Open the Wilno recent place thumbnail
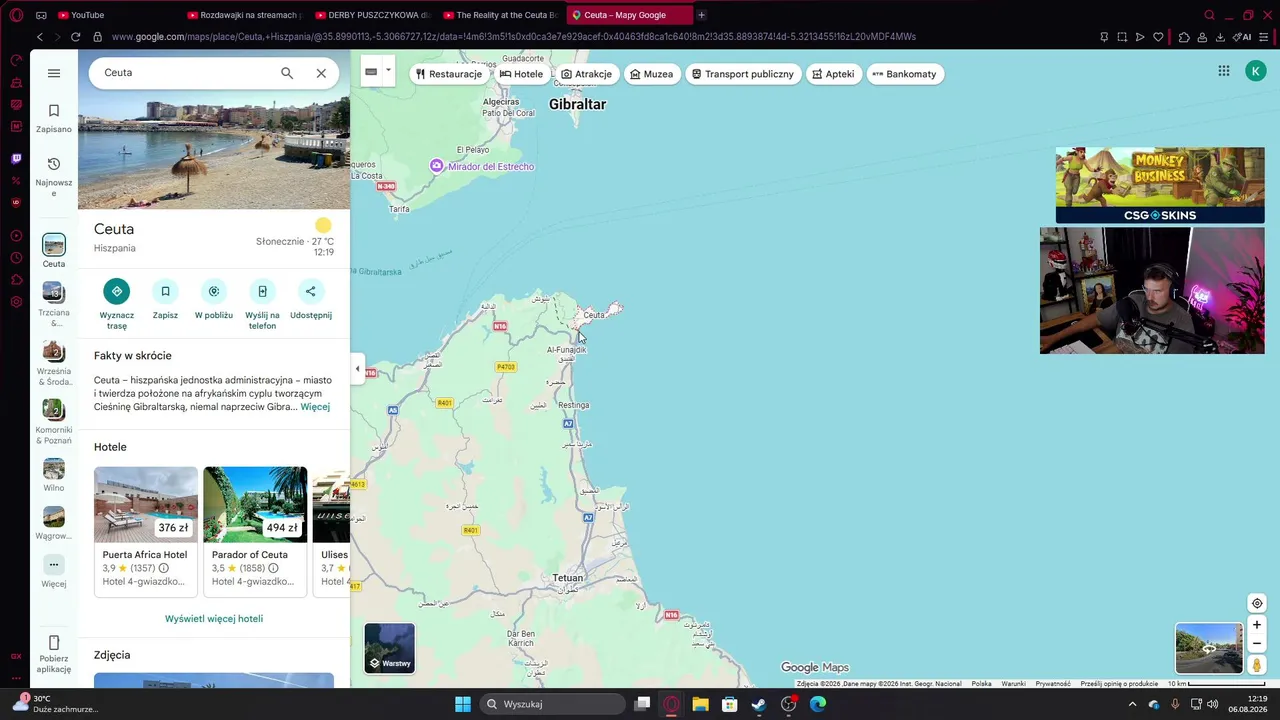 coord(54,468)
